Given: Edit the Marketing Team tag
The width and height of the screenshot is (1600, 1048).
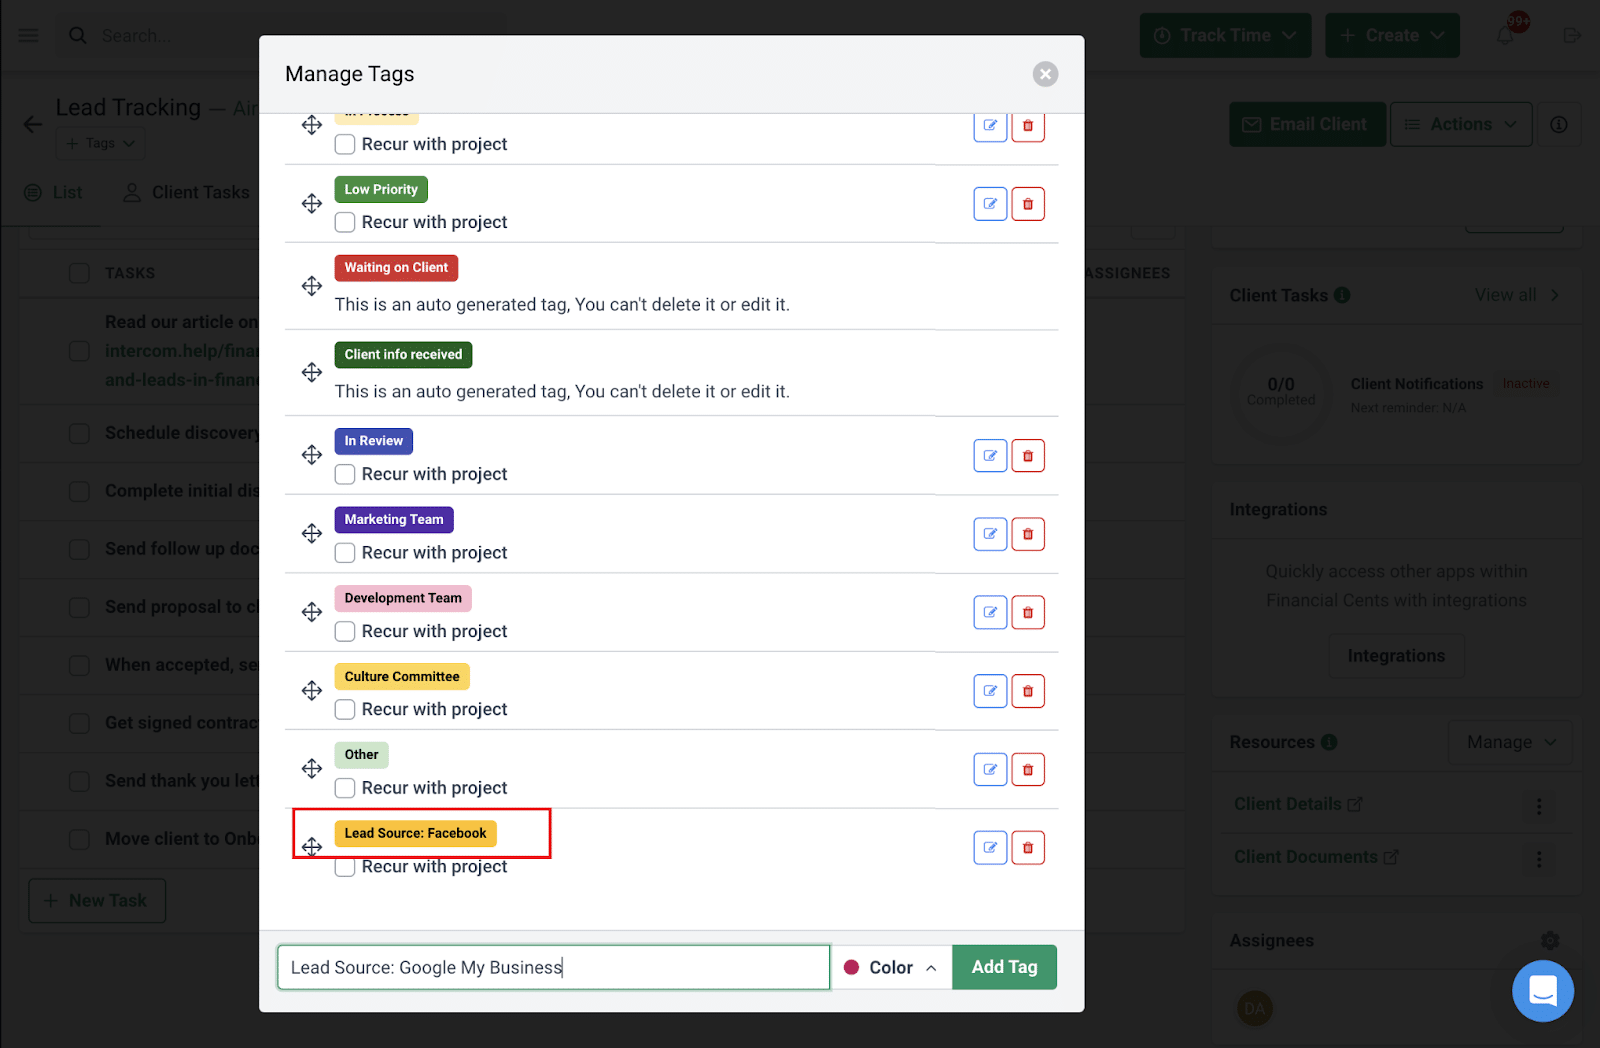Looking at the screenshot, I should pyautogui.click(x=990, y=534).
